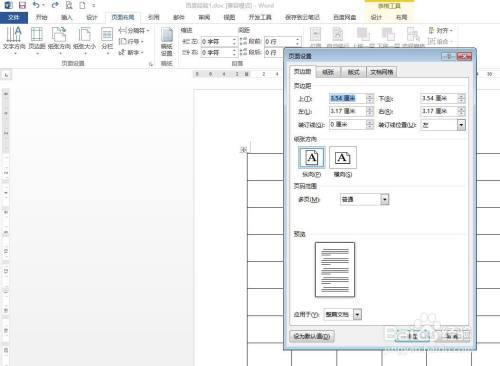This screenshot has height=366, width=500.
Task: Switch to the 开始 home tab
Action: pyautogui.click(x=42, y=17)
